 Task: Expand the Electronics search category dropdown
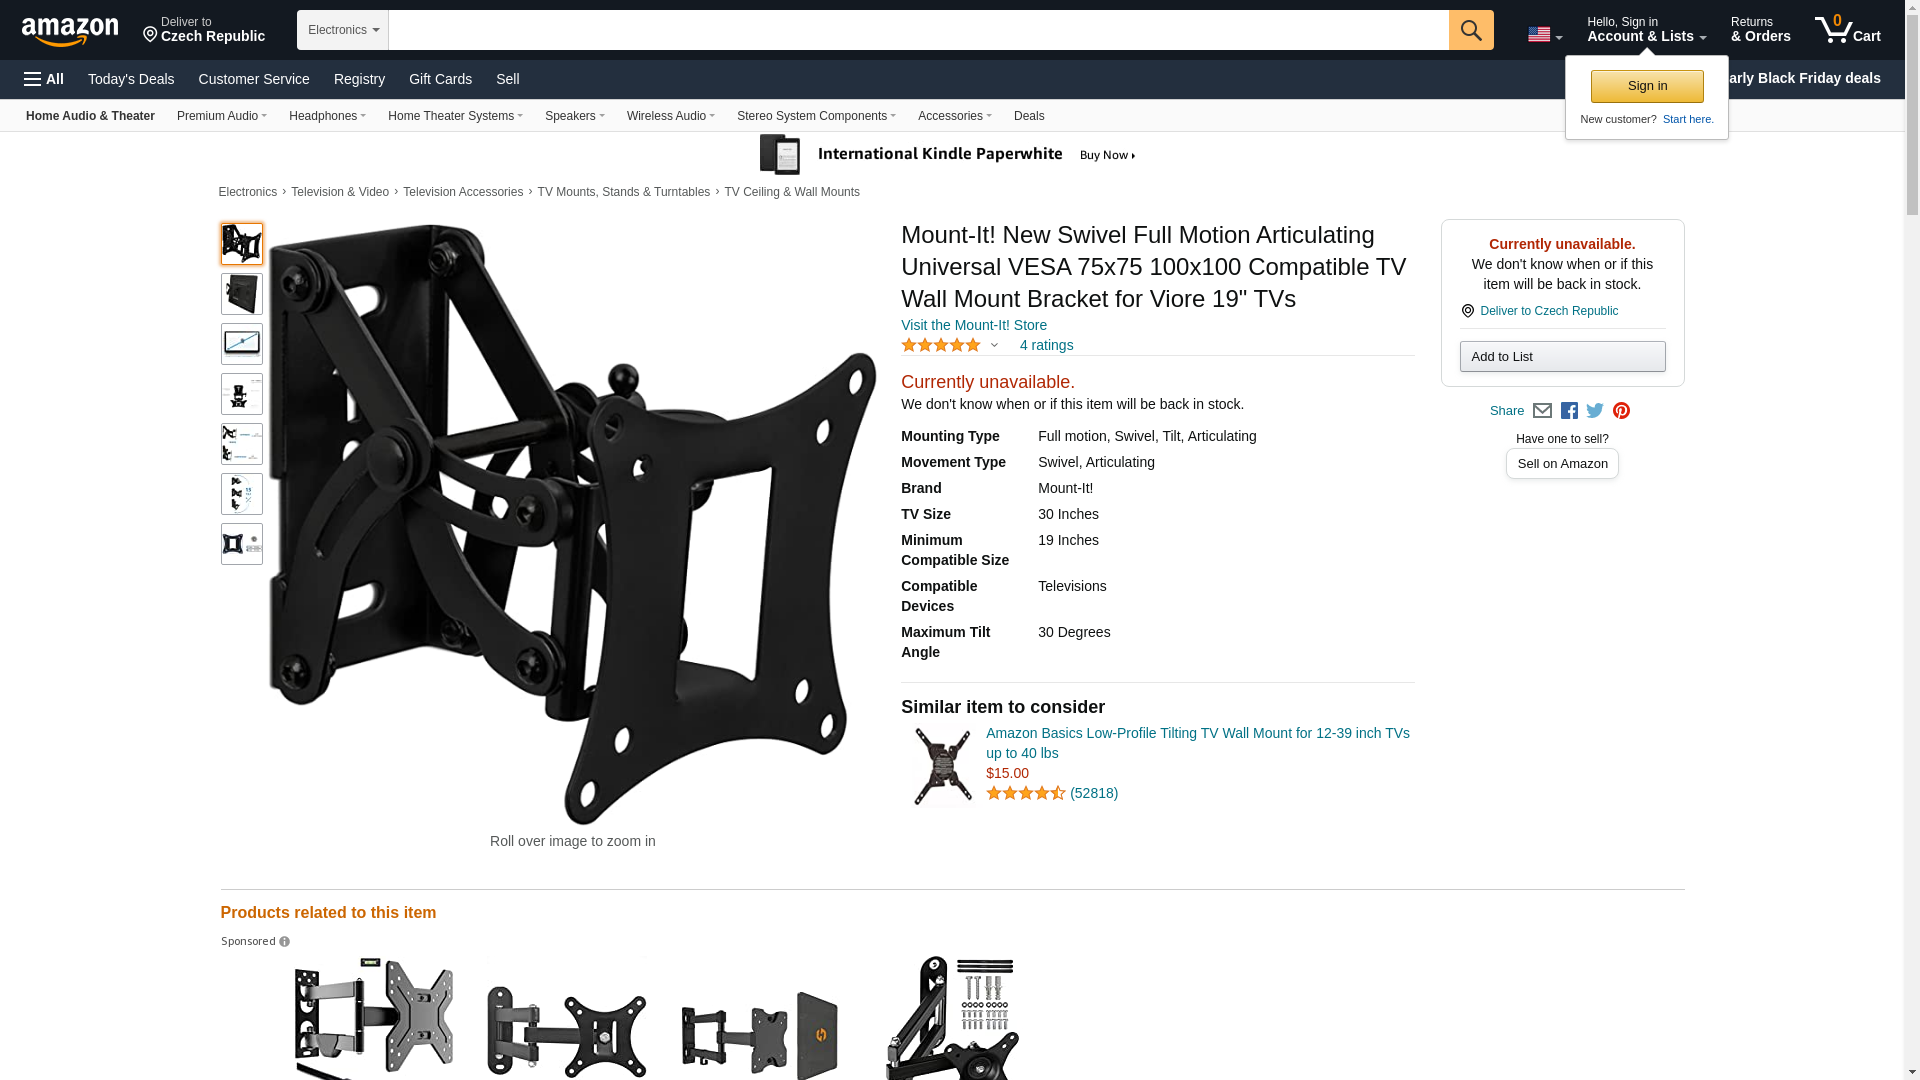pos(343,30)
